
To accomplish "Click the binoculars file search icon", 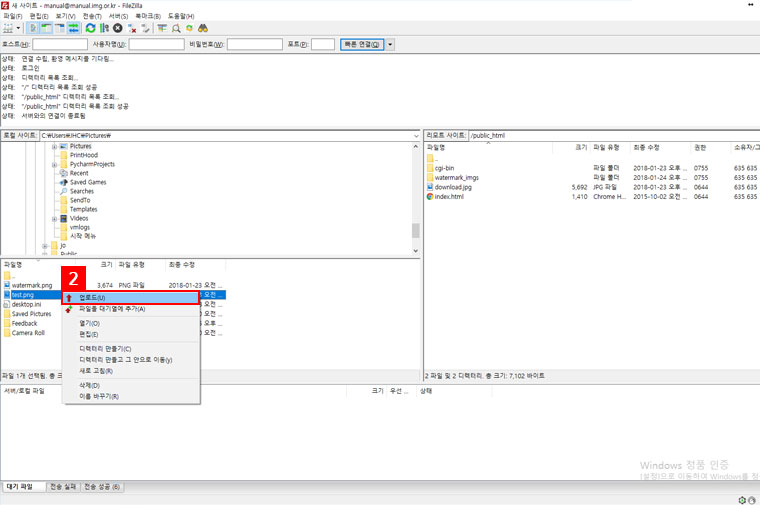I will [203, 29].
